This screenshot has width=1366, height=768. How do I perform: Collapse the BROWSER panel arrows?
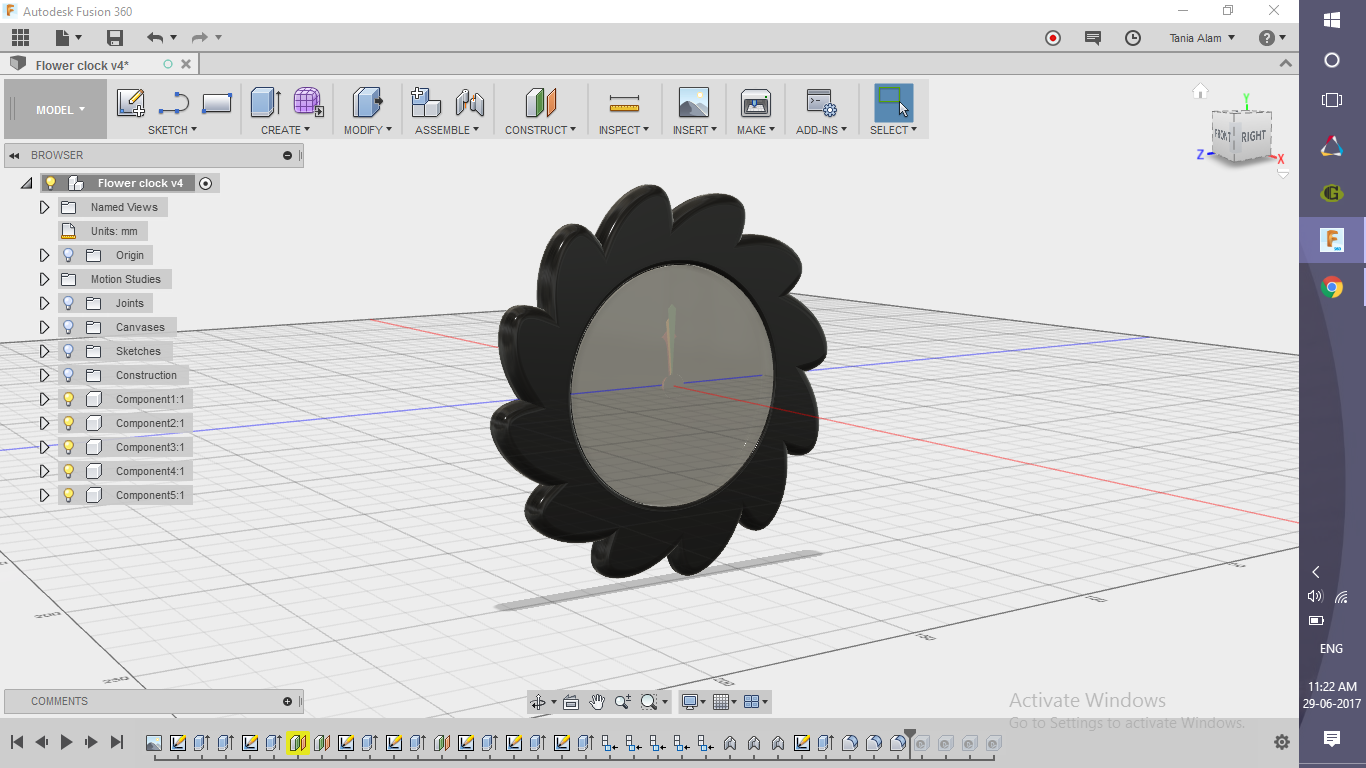(x=15, y=155)
